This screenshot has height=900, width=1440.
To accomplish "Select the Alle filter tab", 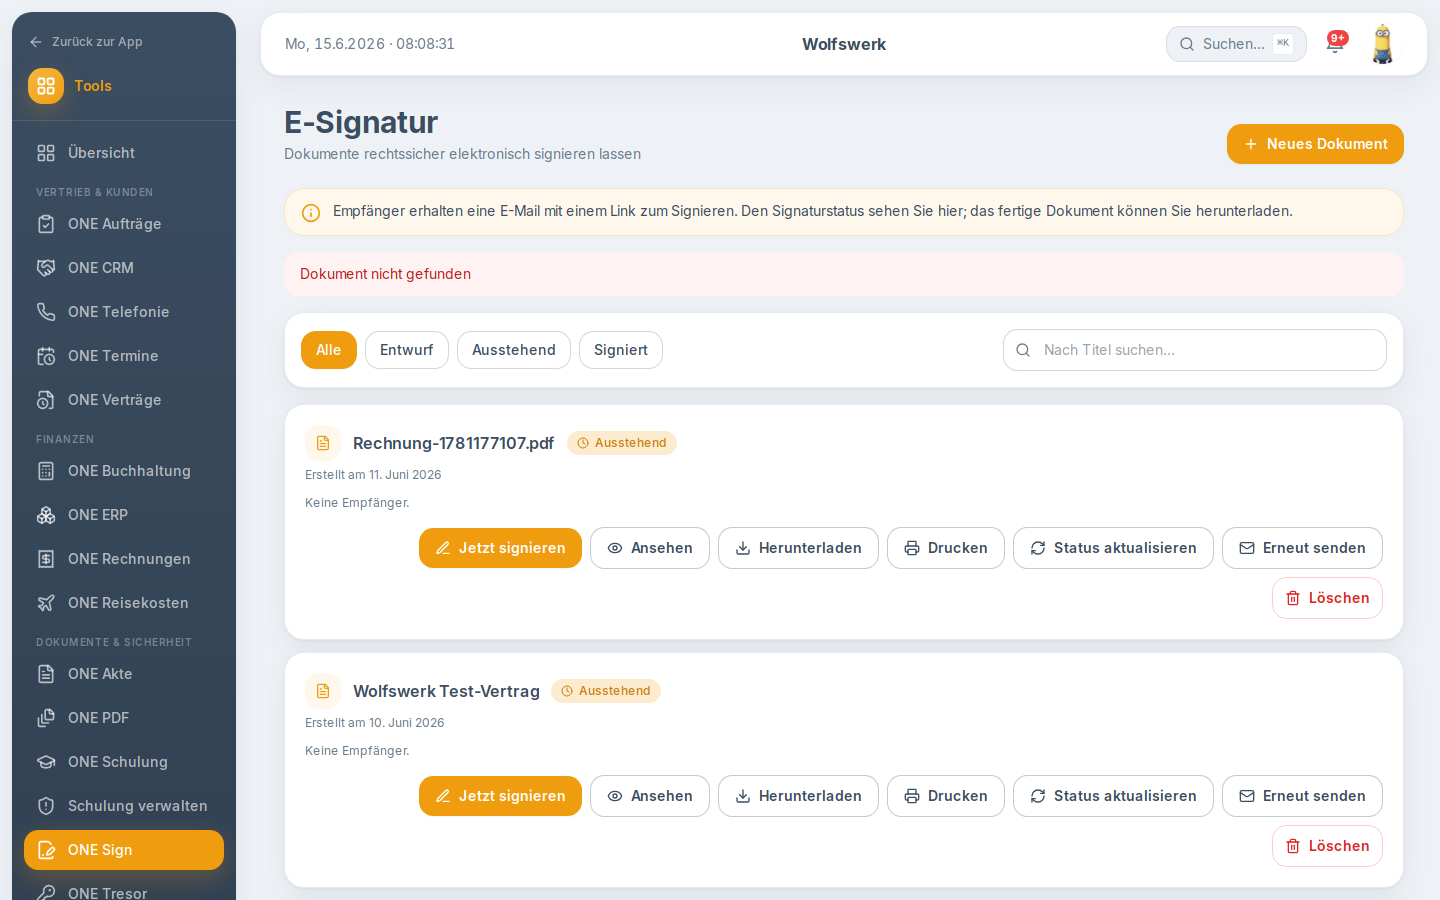I will point(329,350).
